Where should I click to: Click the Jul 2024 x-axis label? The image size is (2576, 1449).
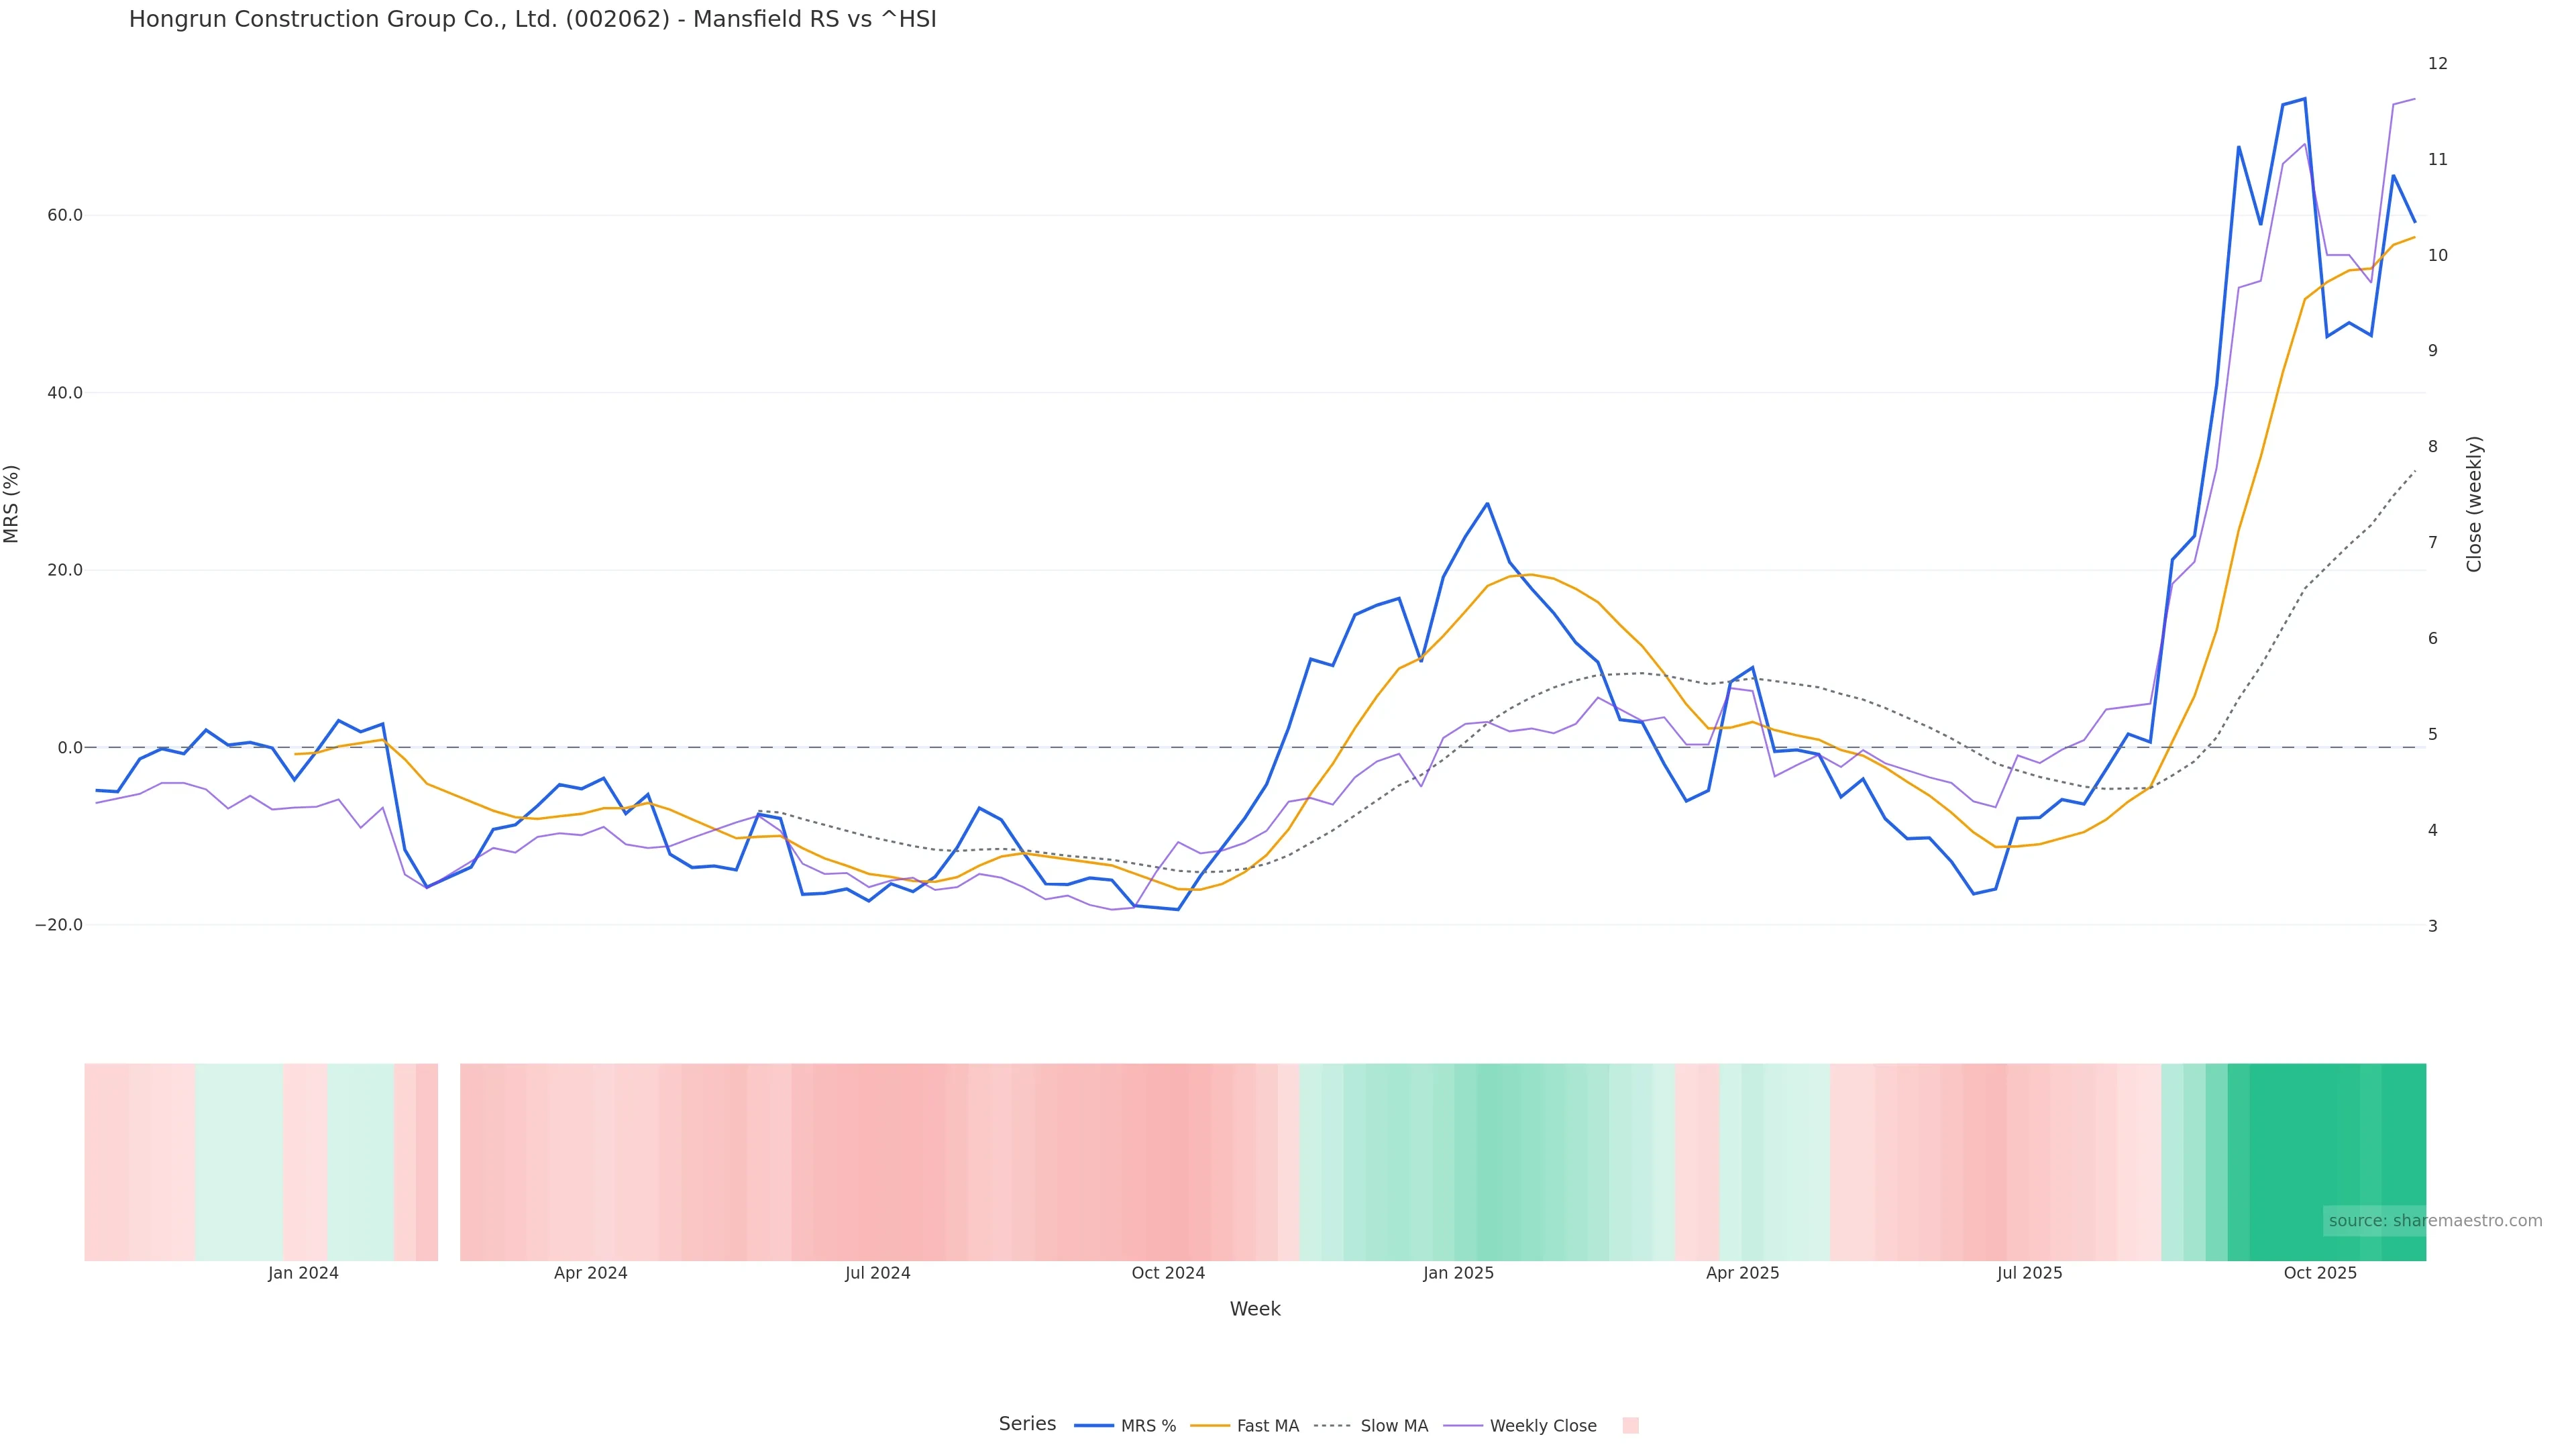coord(877,1273)
